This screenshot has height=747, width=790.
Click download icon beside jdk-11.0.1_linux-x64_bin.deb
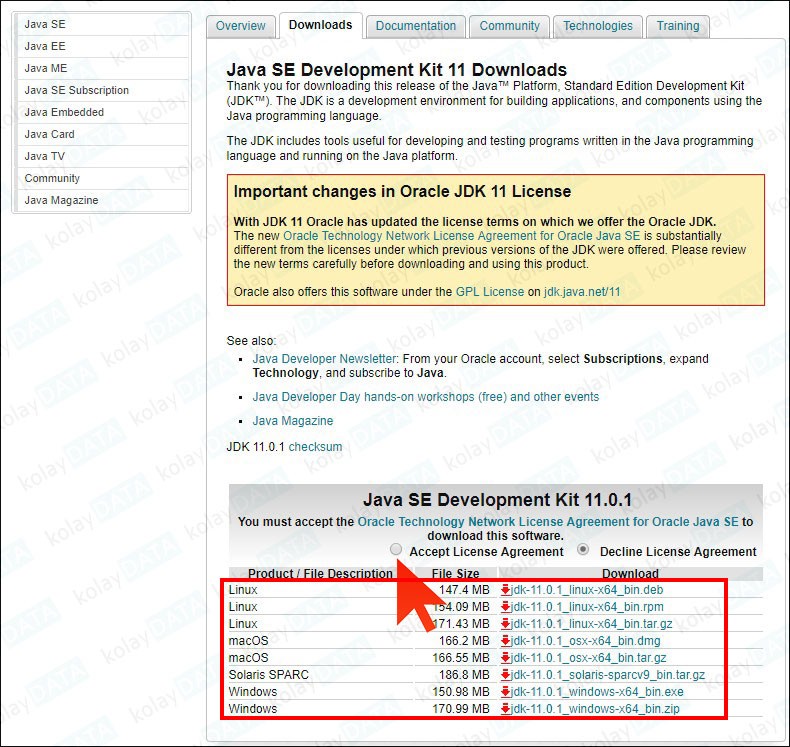pyautogui.click(x=506, y=590)
